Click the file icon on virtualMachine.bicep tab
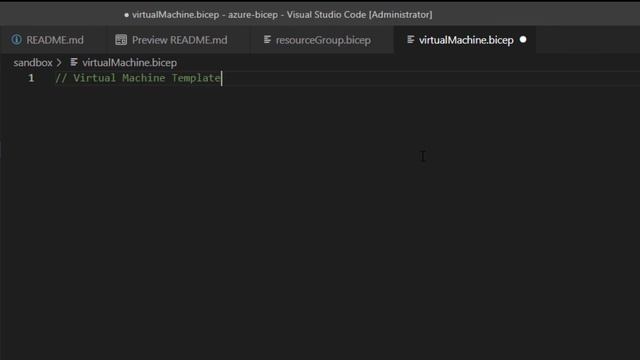The width and height of the screenshot is (640, 360). coord(411,40)
